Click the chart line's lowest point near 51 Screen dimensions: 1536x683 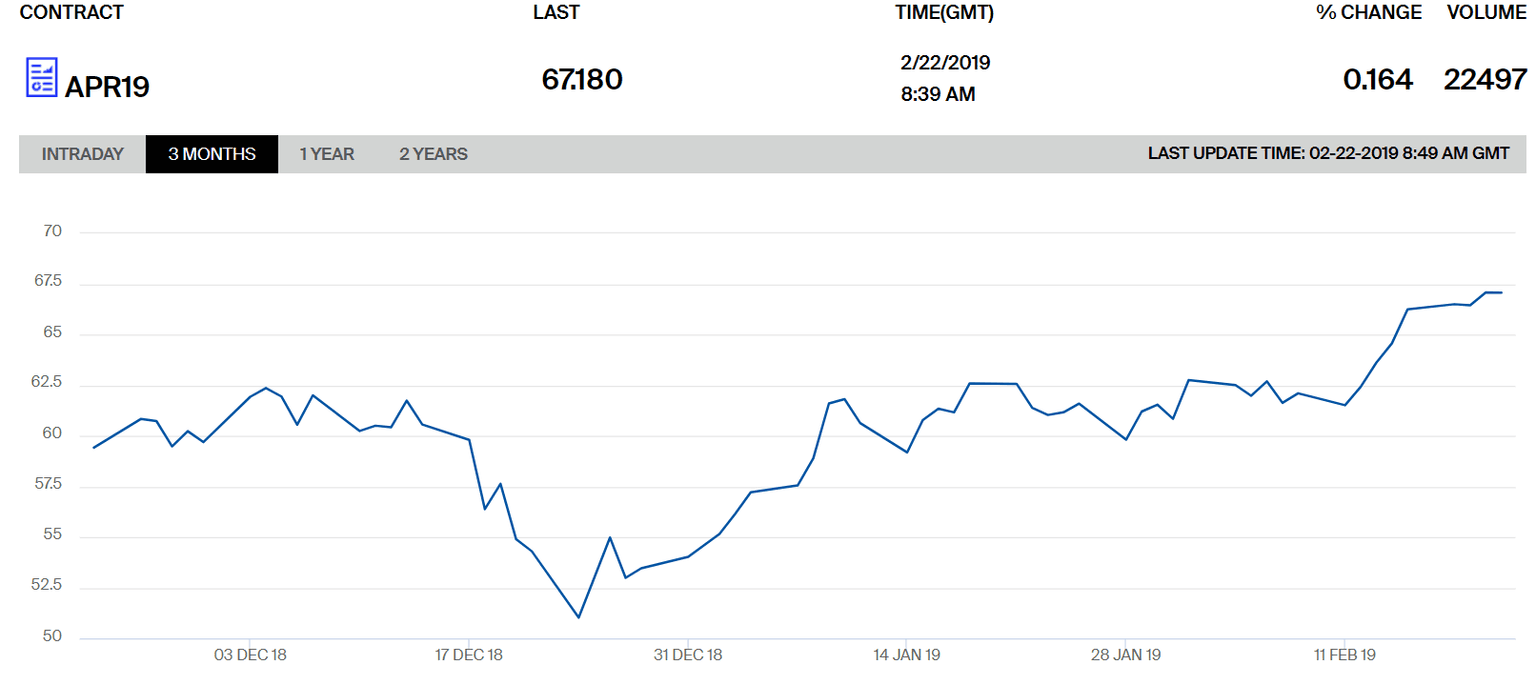[x=578, y=617]
